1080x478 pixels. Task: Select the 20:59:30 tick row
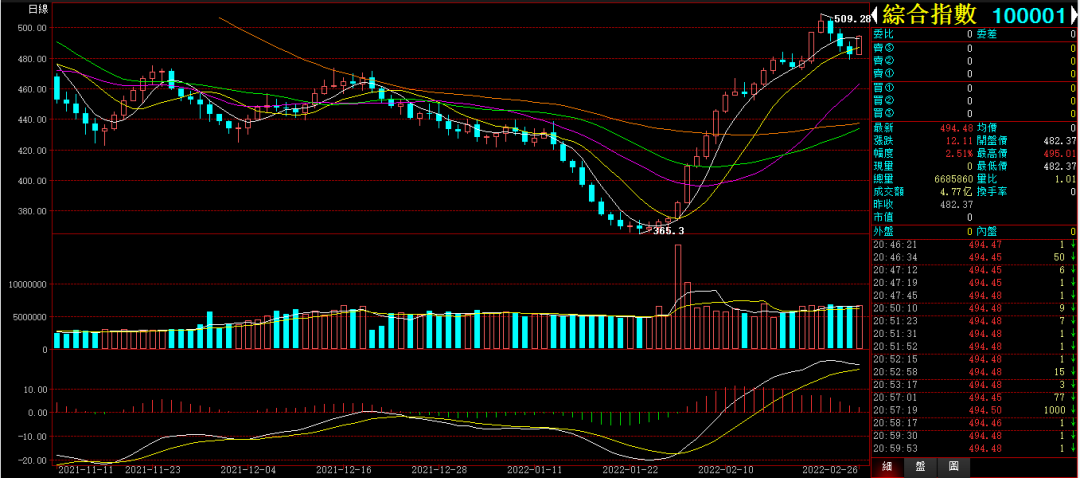(974, 435)
